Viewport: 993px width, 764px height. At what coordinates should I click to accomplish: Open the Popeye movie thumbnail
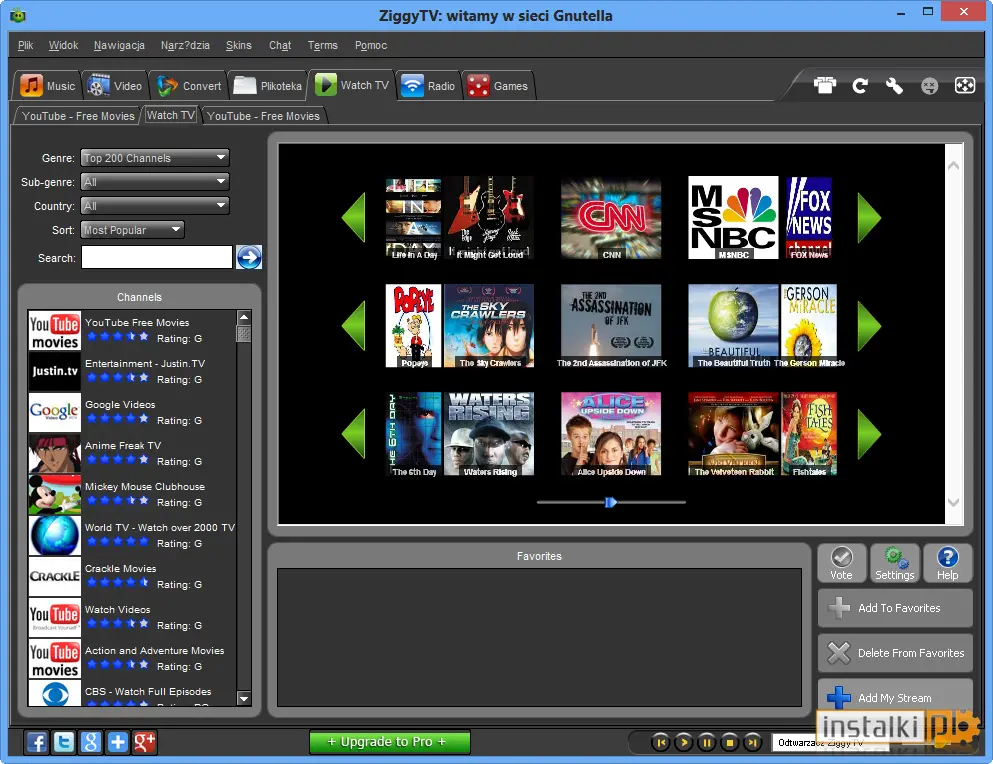click(x=414, y=326)
